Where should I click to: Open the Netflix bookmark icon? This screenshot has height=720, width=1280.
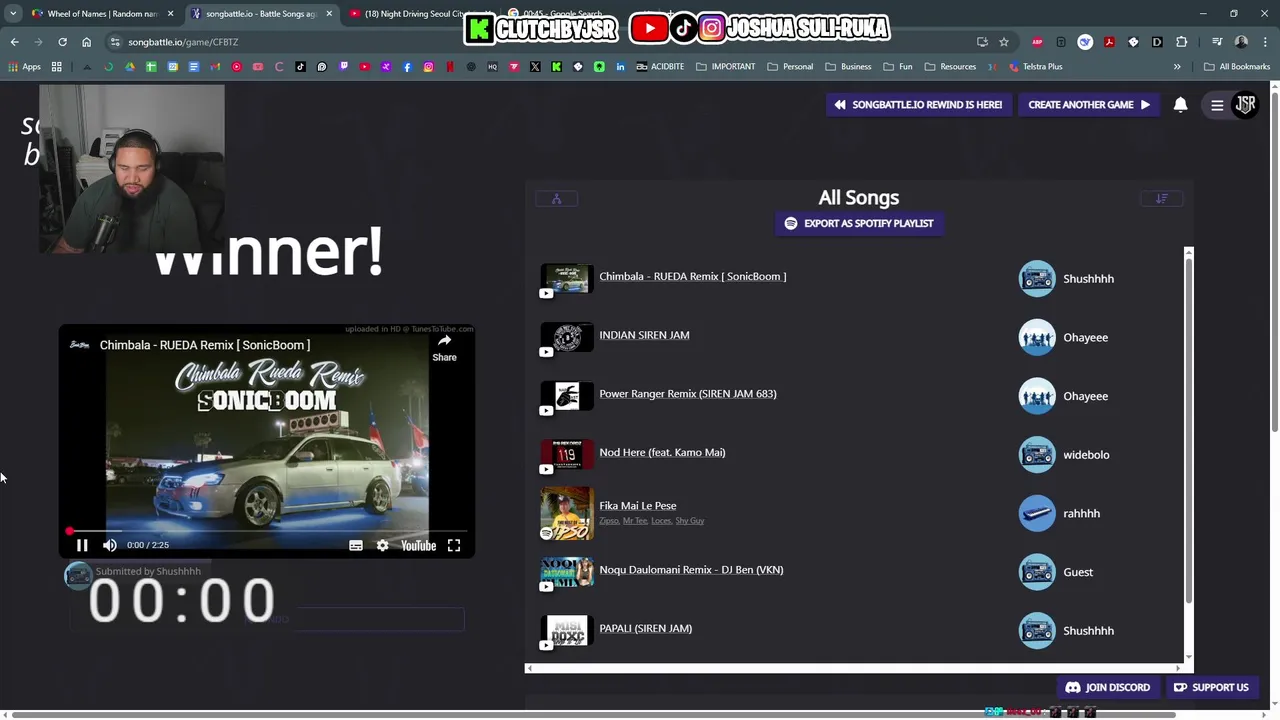(x=450, y=66)
